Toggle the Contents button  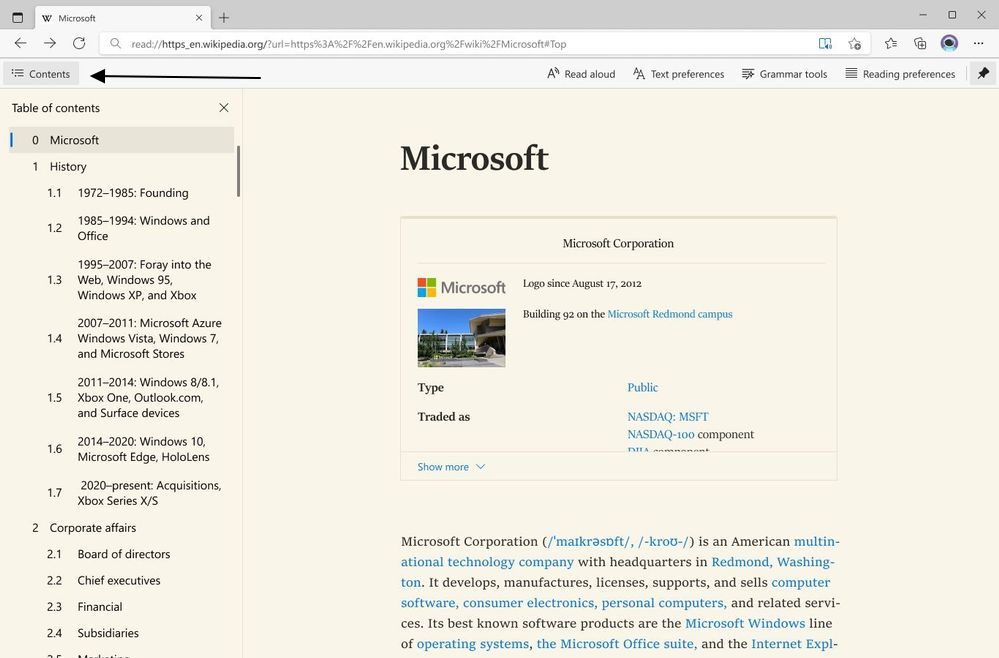pos(41,74)
